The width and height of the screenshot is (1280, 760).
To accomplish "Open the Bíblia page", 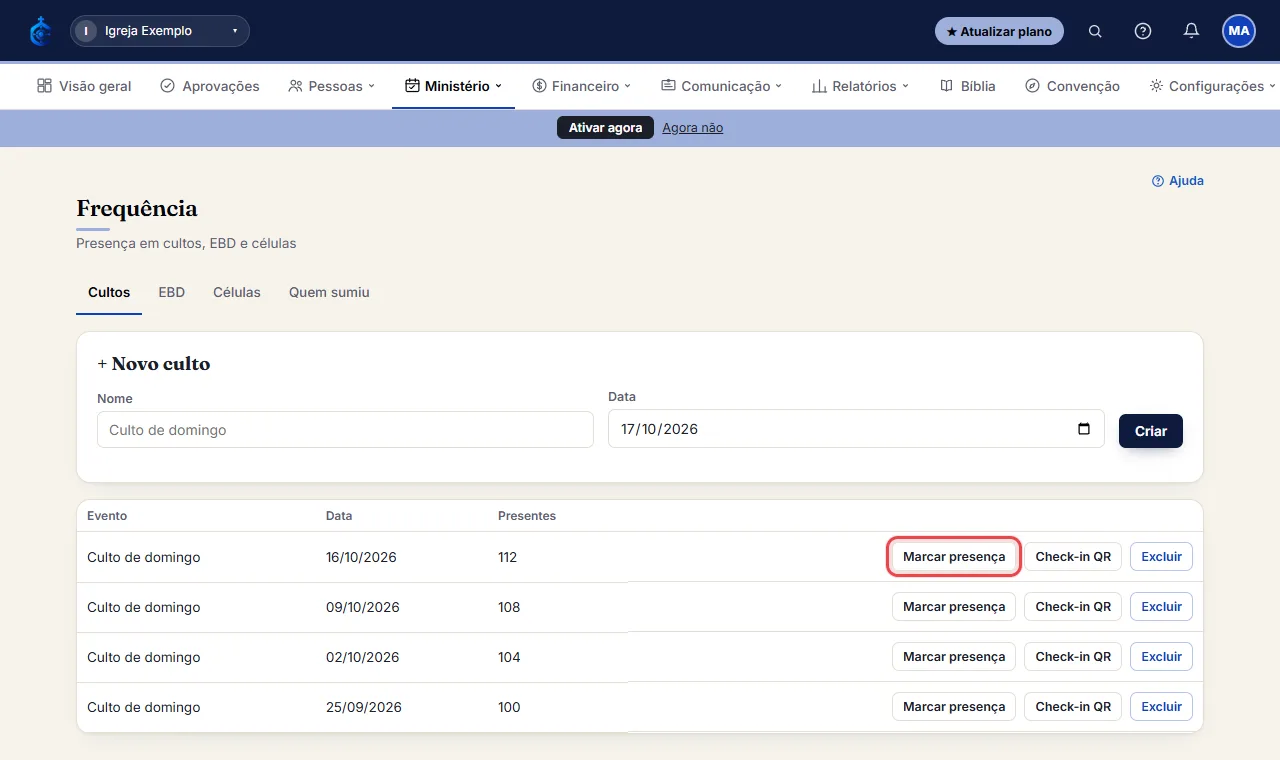I will click(968, 86).
